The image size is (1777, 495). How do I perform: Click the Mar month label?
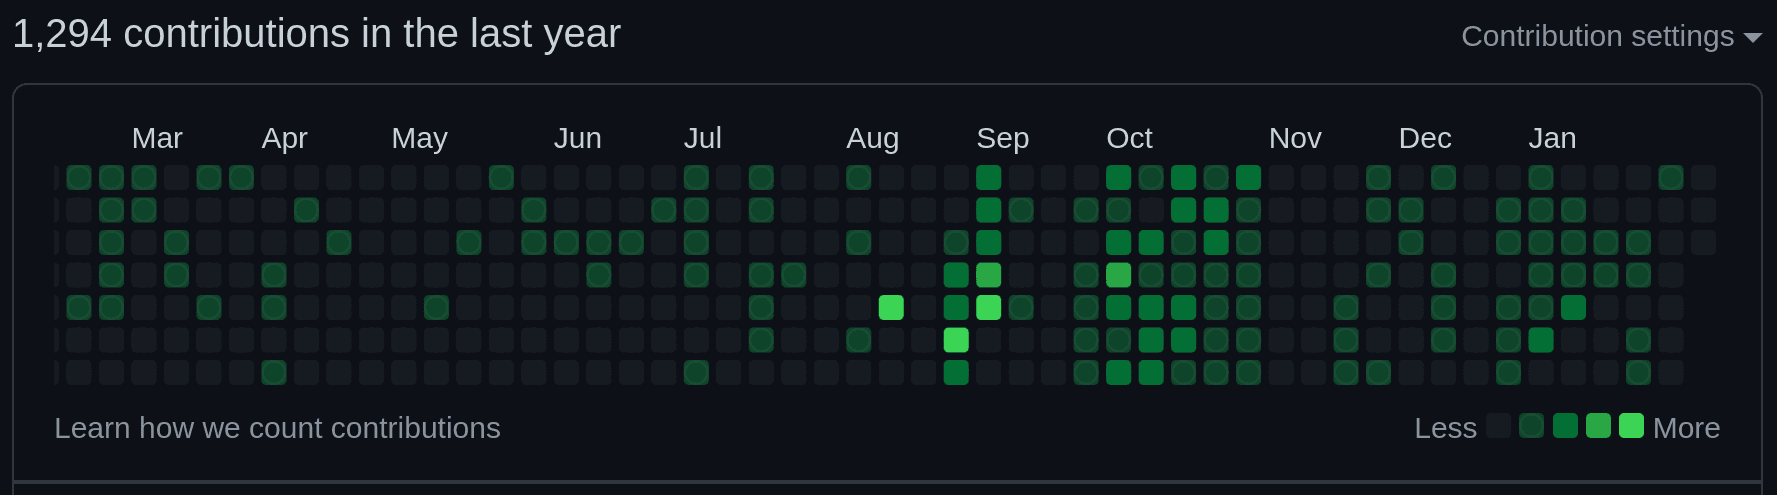pyautogui.click(x=157, y=138)
